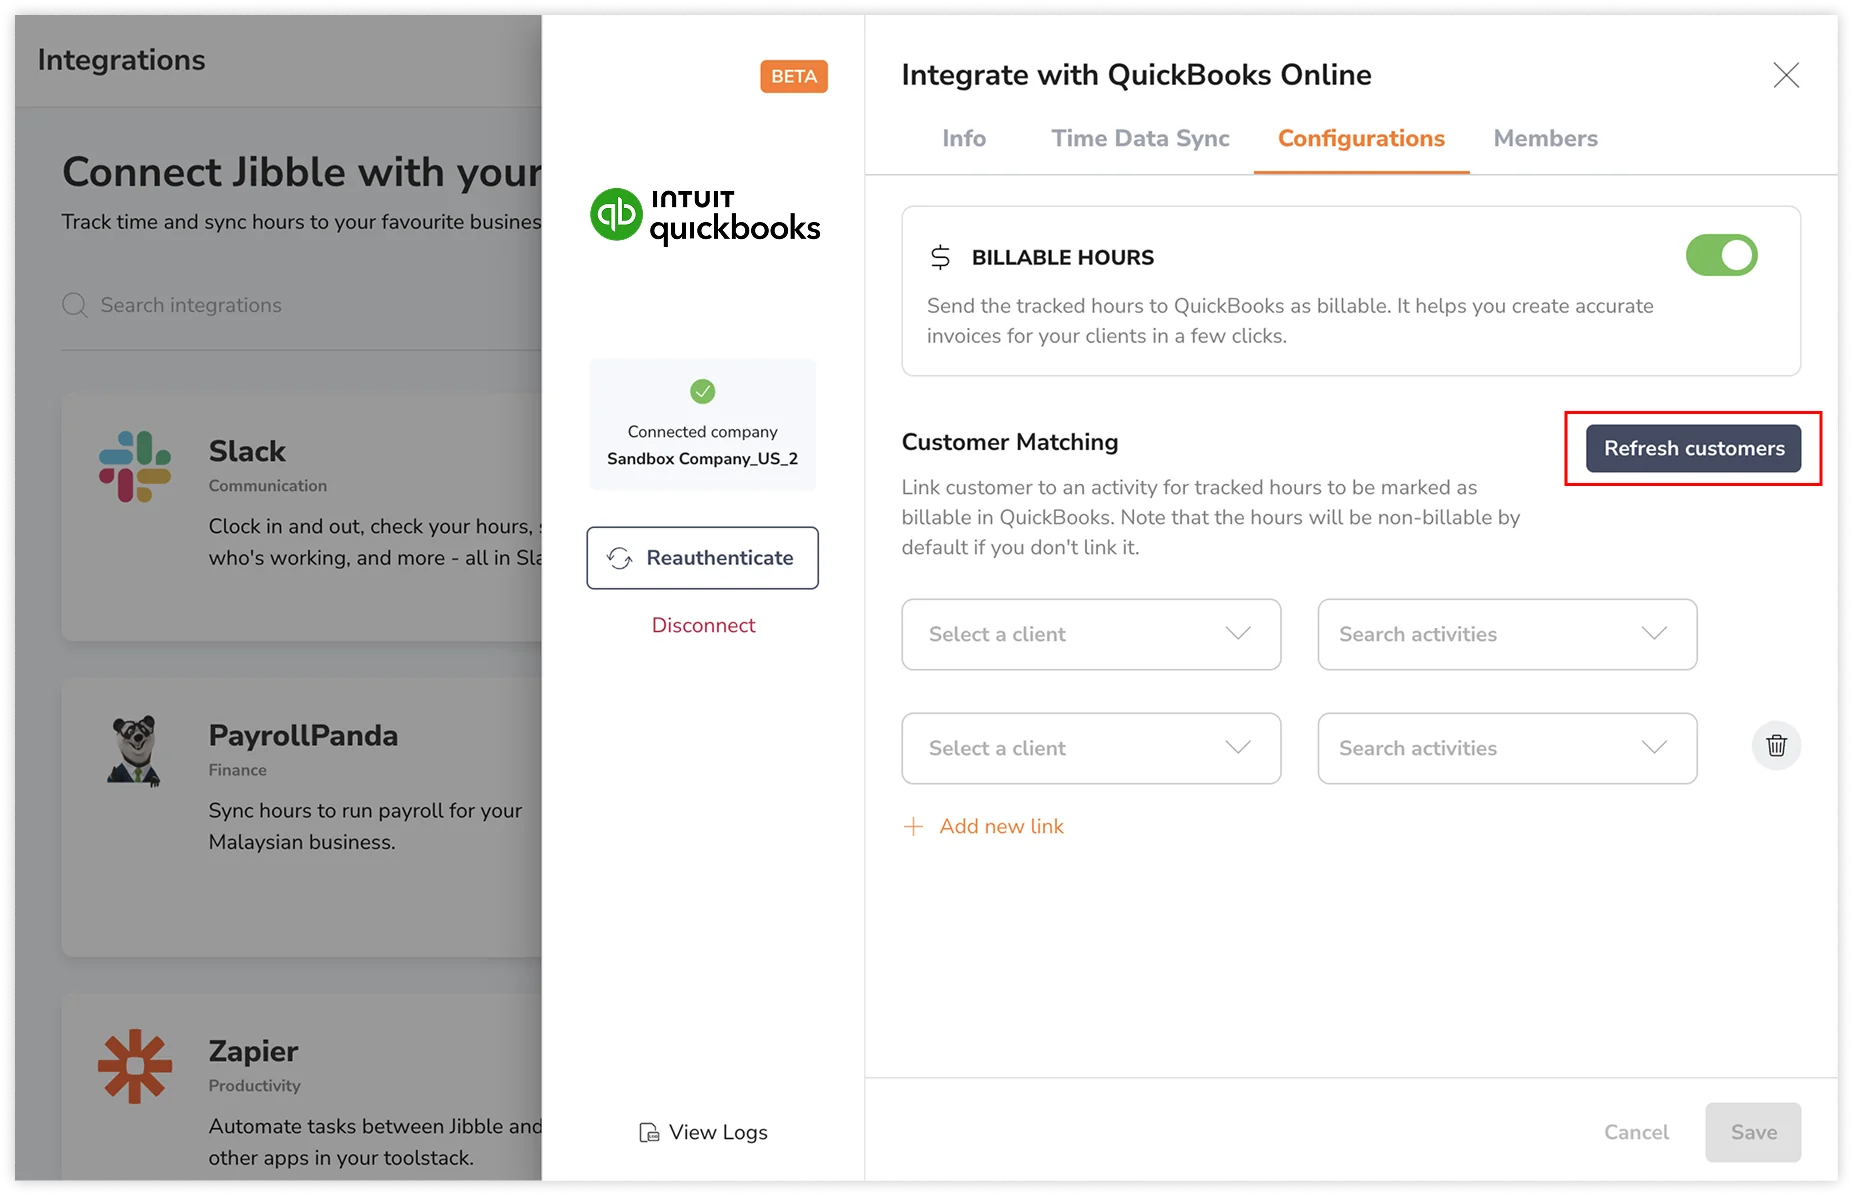Image resolution: width=1853 pixels, height=1196 pixels.
Task: Click the Intuit QuickBooks logo
Action: click(705, 216)
